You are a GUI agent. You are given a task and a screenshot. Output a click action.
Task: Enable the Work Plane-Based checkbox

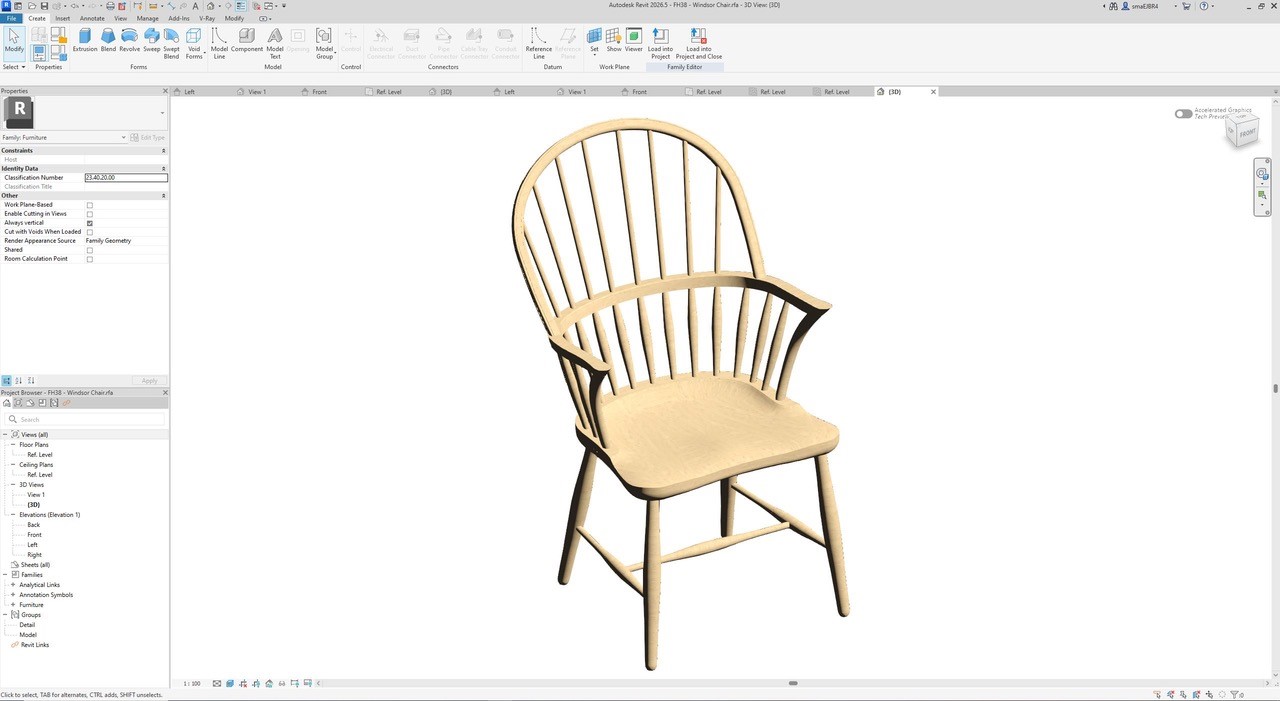point(90,205)
